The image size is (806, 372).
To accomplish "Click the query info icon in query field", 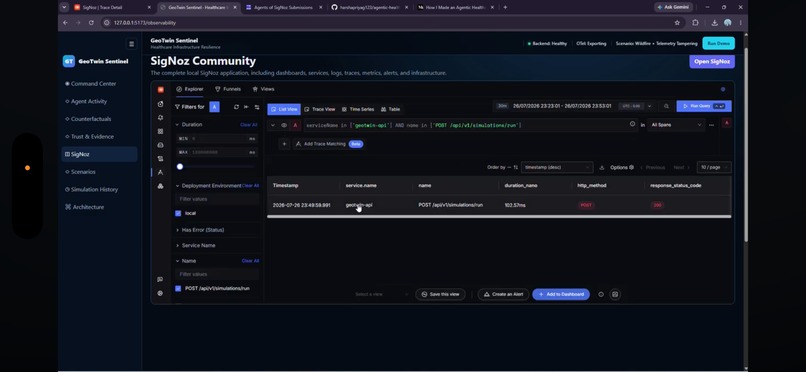I will [632, 124].
